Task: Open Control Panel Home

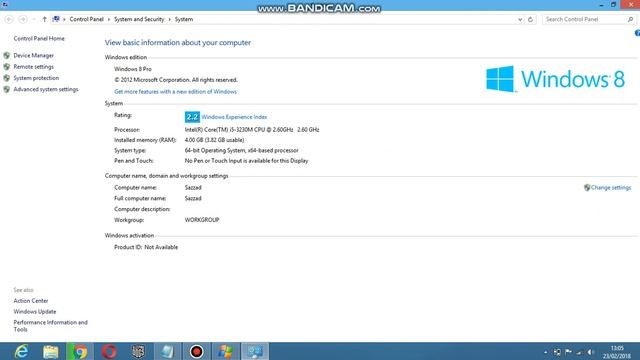Action: 39,38
